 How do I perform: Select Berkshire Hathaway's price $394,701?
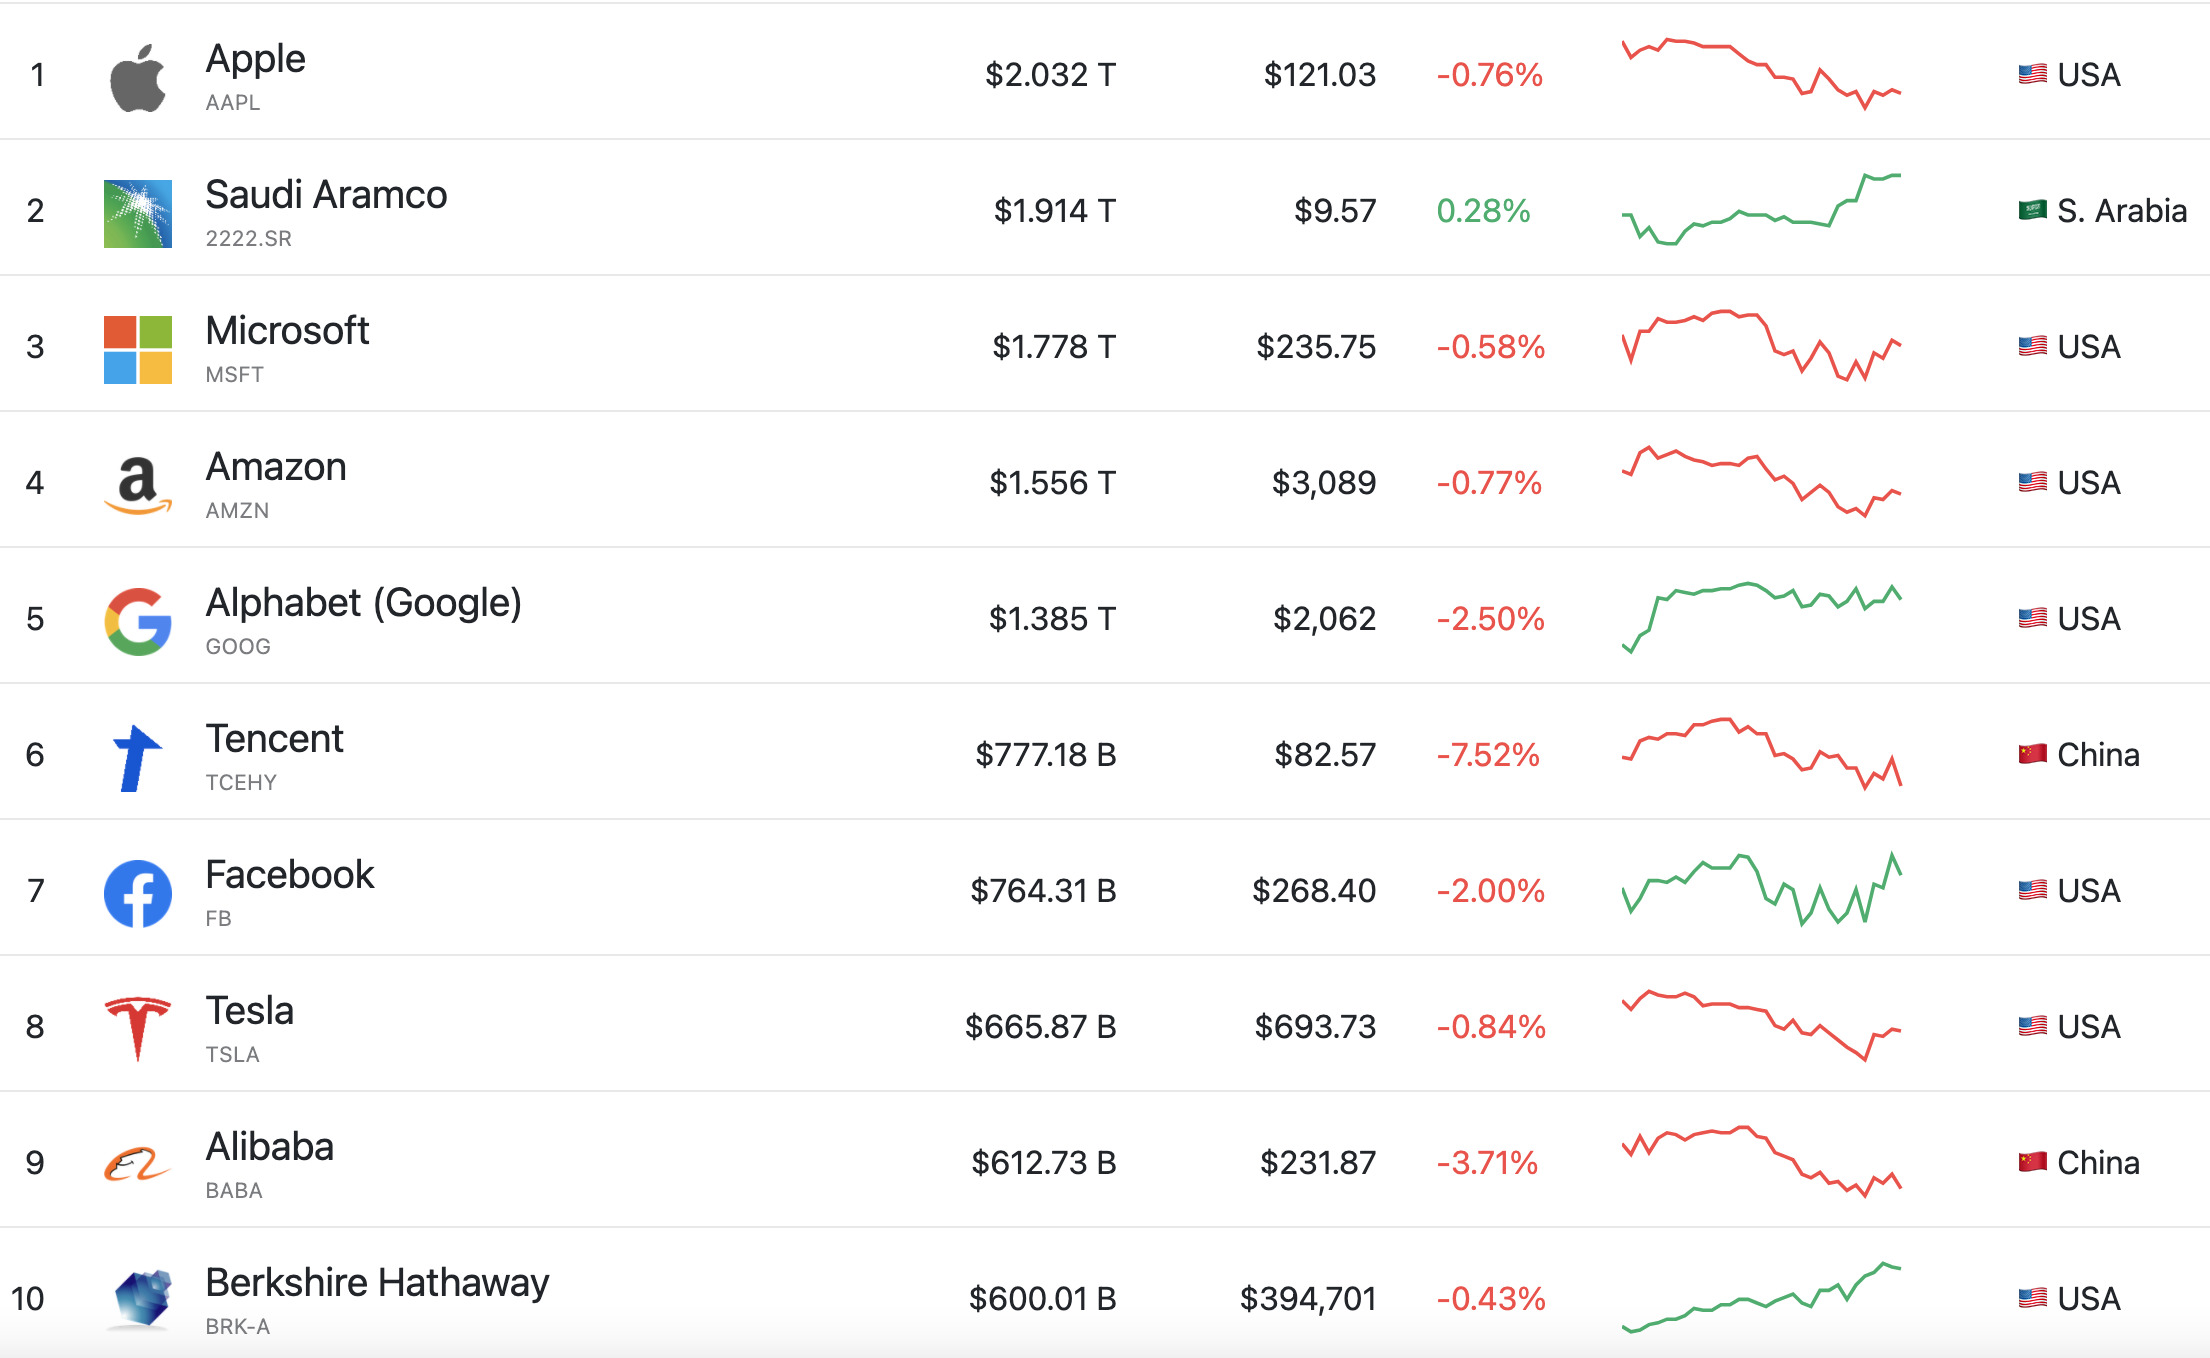(1308, 1299)
